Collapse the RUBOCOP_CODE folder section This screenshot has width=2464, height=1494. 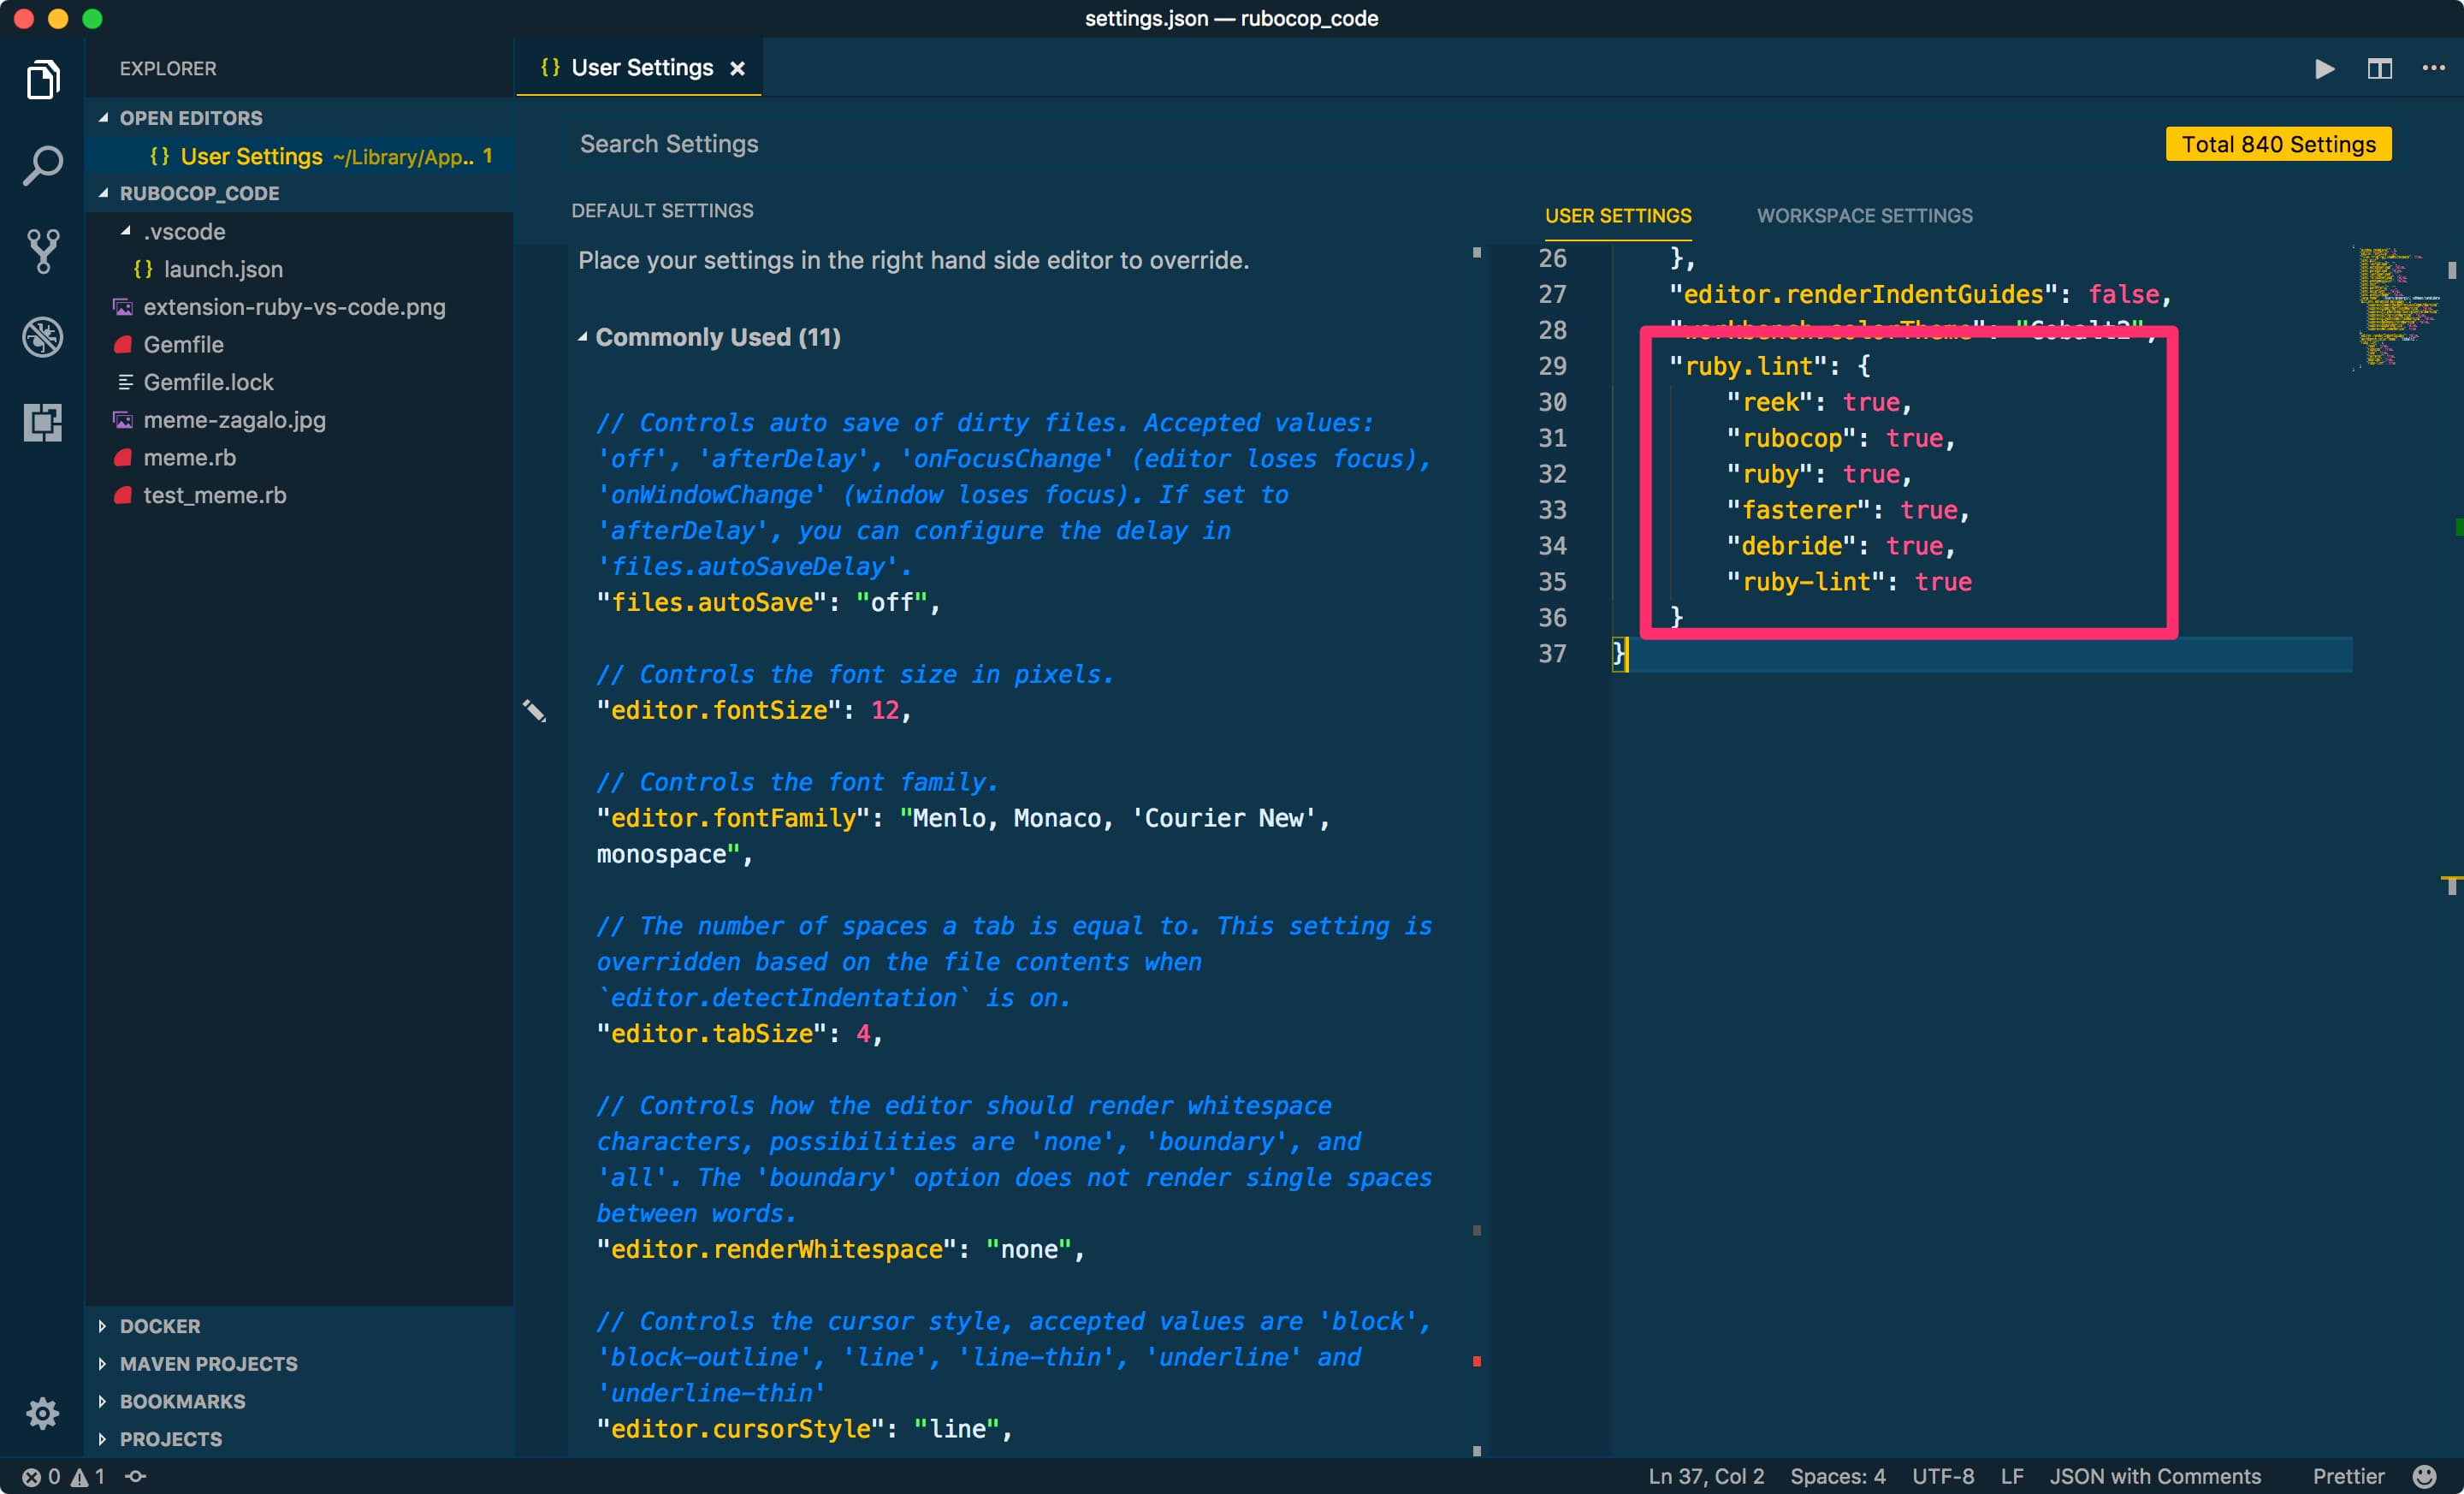[103, 193]
